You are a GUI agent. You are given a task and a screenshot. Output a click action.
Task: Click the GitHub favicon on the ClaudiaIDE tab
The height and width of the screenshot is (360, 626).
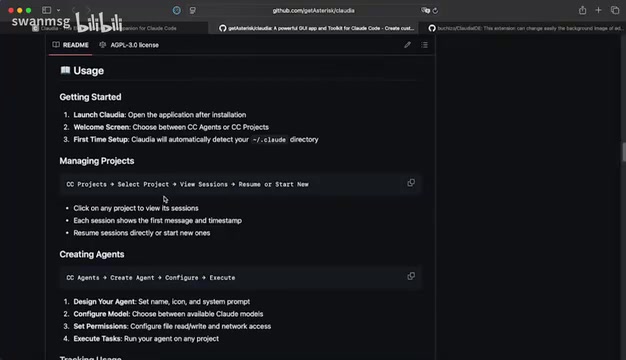(x=432, y=28)
